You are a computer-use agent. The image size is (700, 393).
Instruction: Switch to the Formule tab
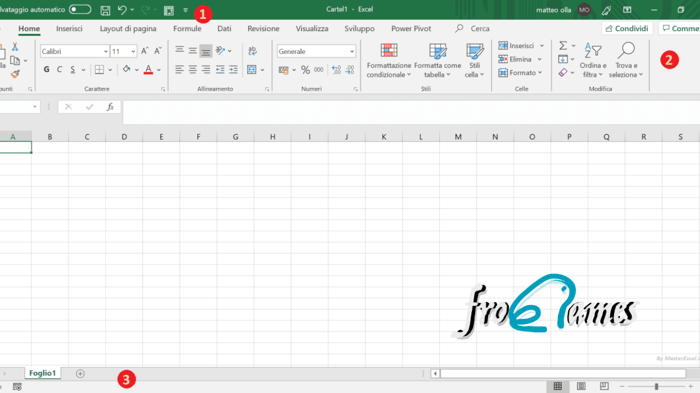click(x=187, y=29)
